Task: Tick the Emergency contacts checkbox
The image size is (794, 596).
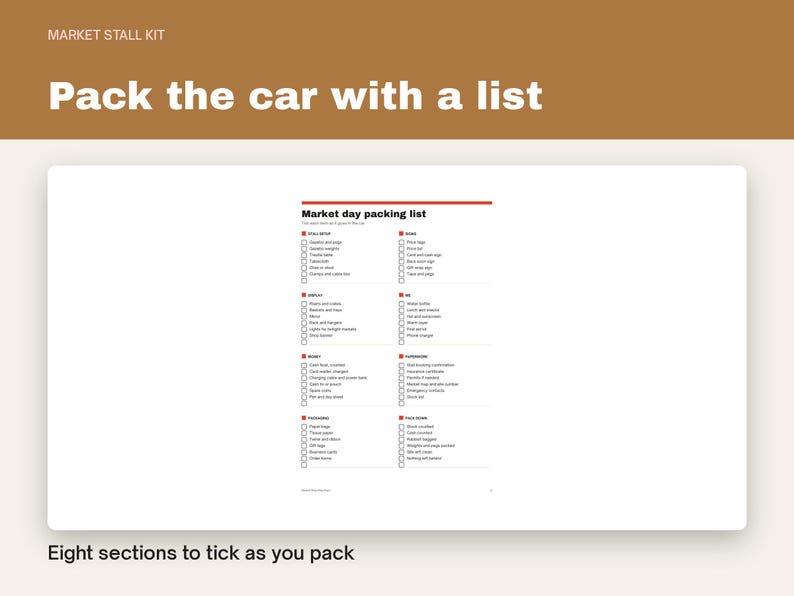Action: point(401,391)
